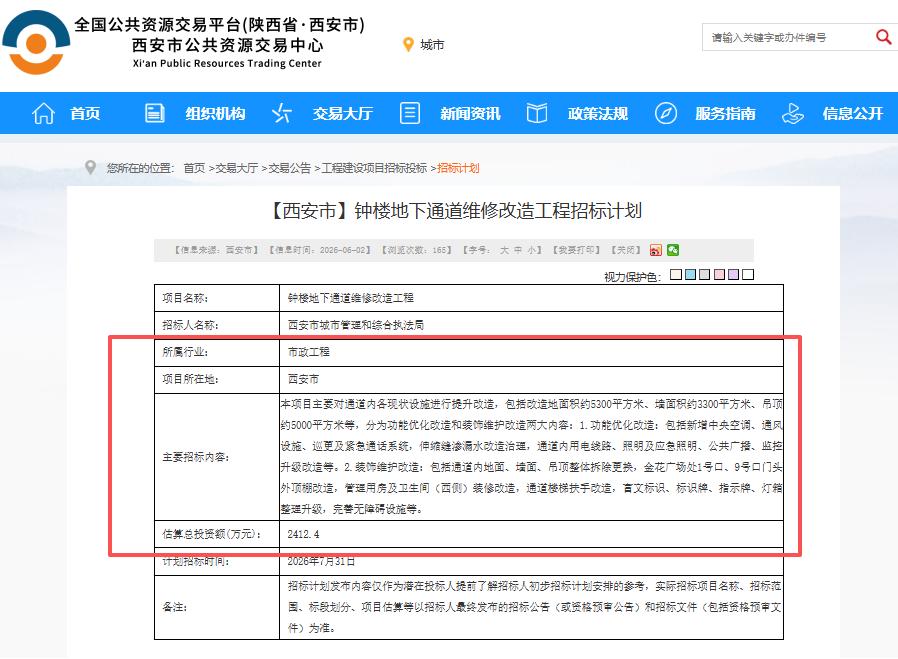This screenshot has width=898, height=659.
Task: Follow the 交易公告 breadcrumb link
Action: [290, 168]
